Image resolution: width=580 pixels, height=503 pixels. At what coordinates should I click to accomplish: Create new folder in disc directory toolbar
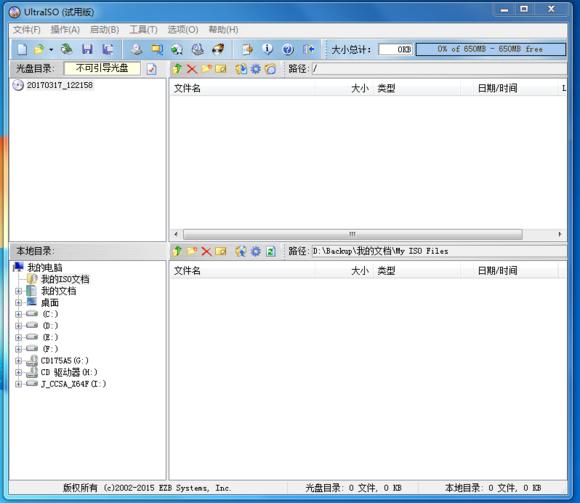click(x=206, y=69)
